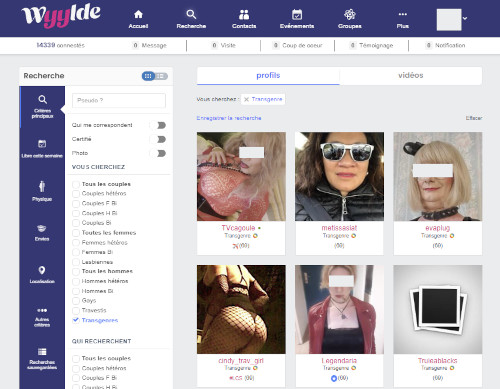Open the Contacts icon in navigation
Image resolution: width=500 pixels, height=389 pixels.
point(244,14)
